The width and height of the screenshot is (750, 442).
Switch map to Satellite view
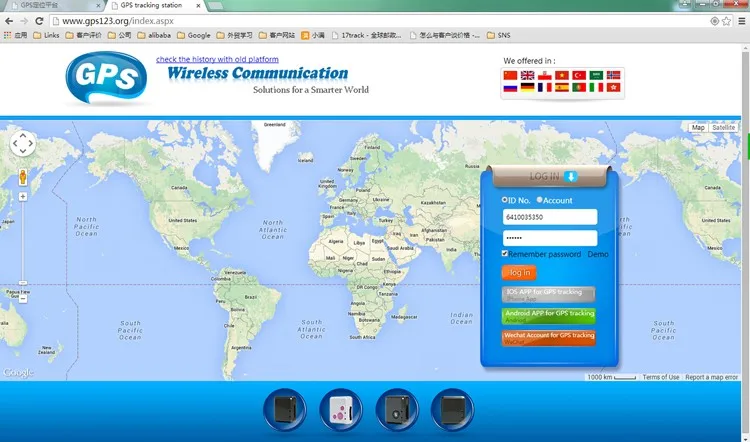pos(724,128)
